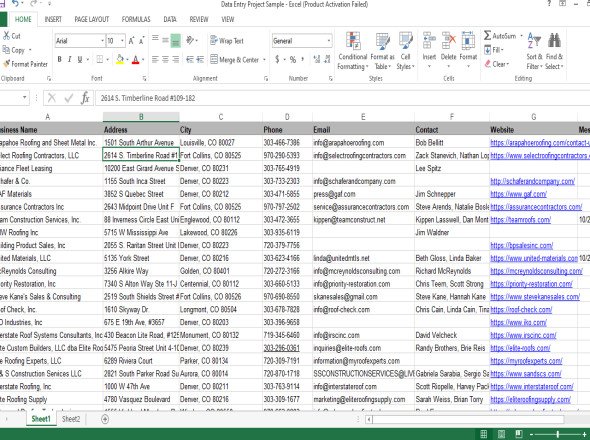590x440 pixels.
Task: Click Merge & Center button
Action: [x=235, y=60]
